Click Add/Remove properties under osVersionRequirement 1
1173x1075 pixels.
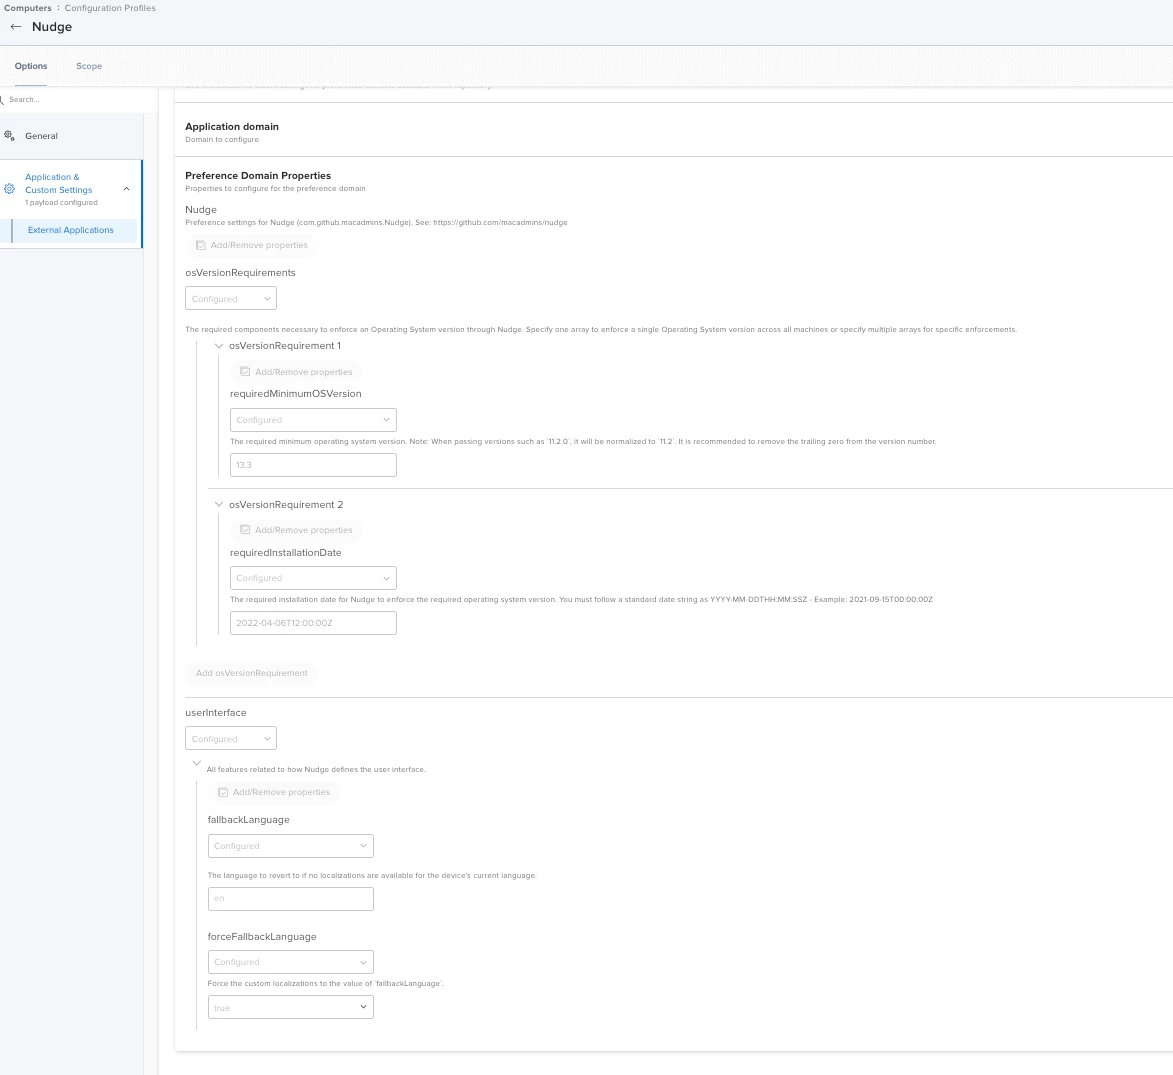[296, 372]
